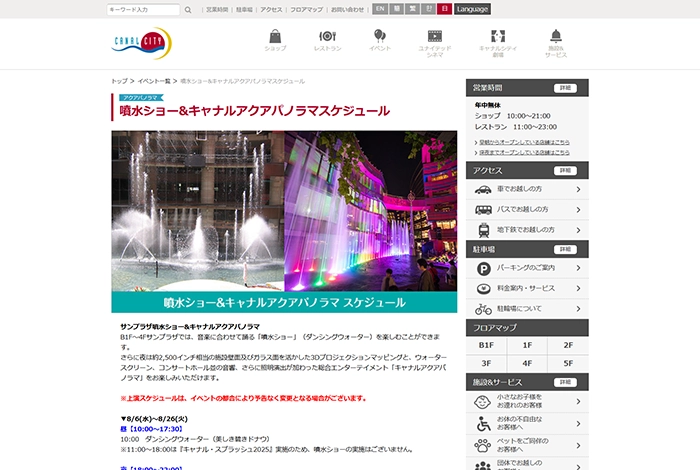Open the キャナルシティ劇場 theater icon
This screenshot has height=470, width=700.
coord(498,36)
